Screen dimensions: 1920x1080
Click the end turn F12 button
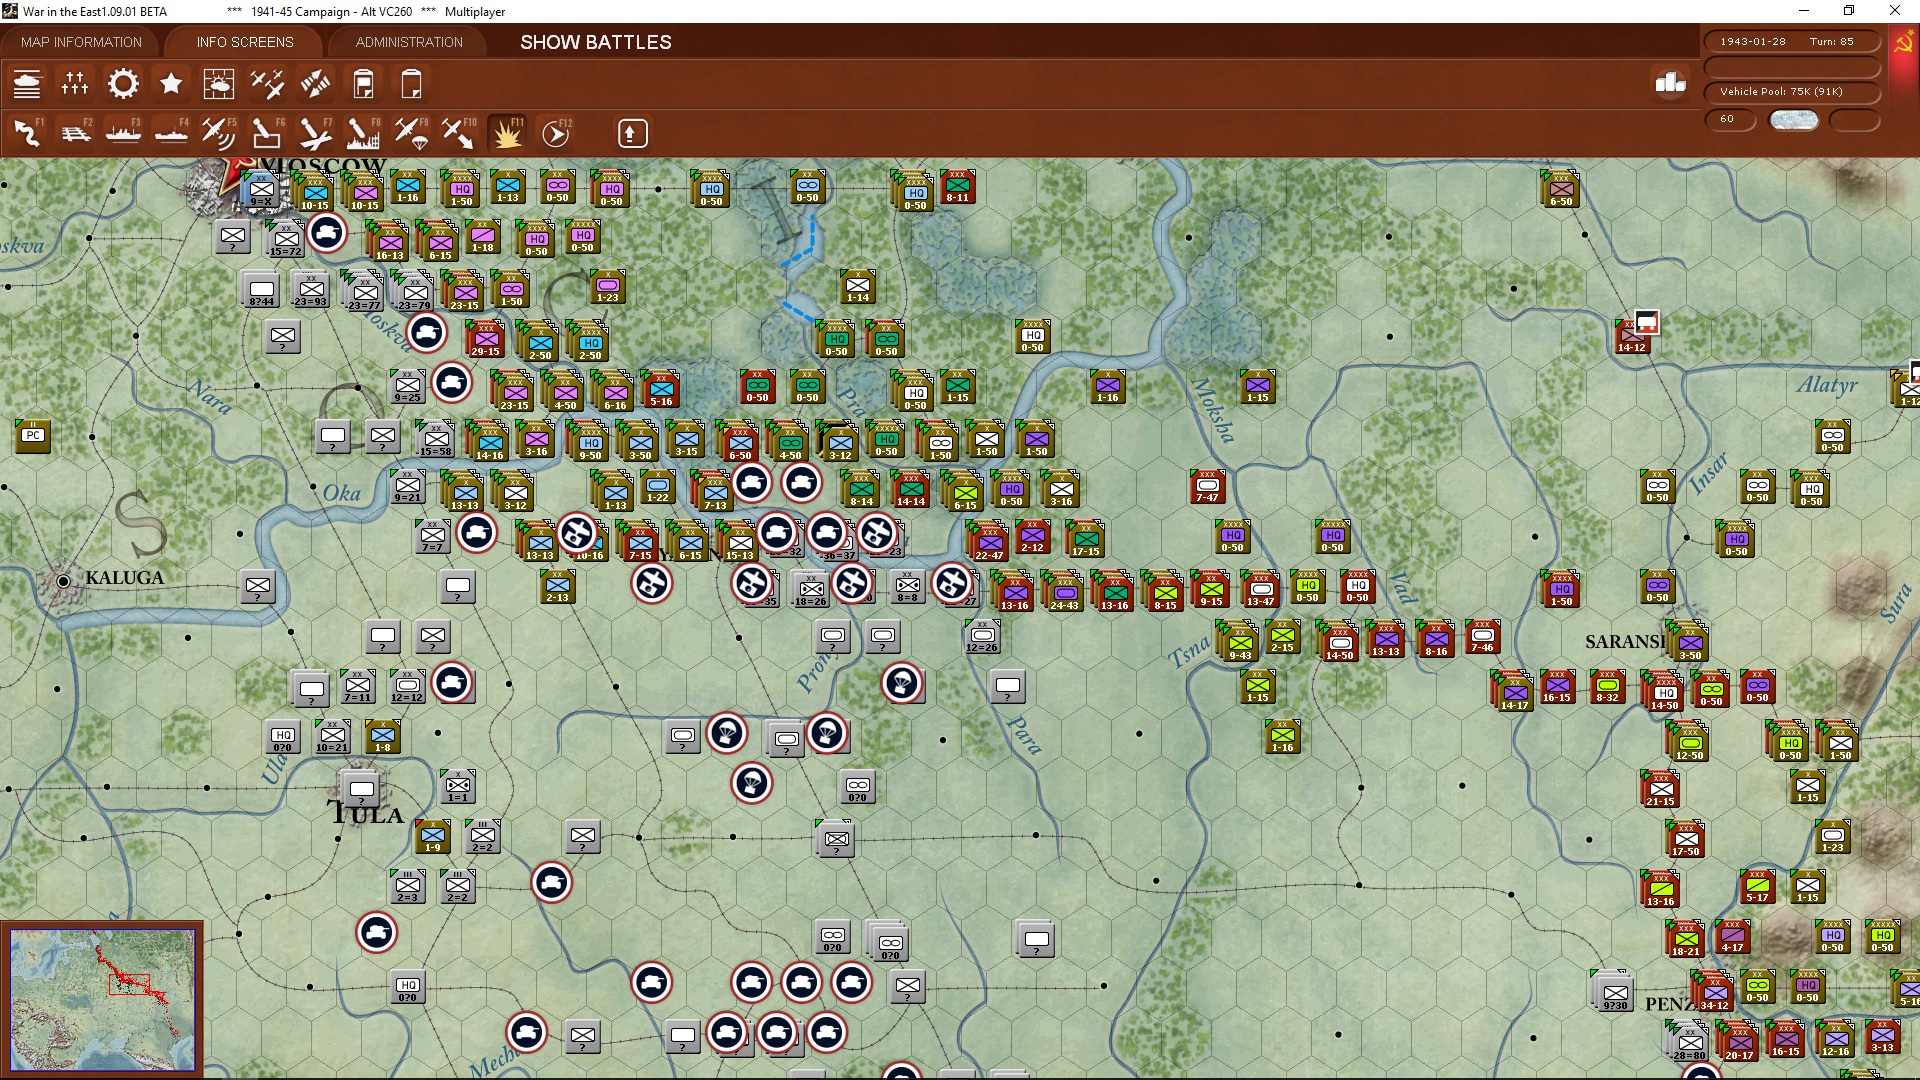click(x=556, y=133)
